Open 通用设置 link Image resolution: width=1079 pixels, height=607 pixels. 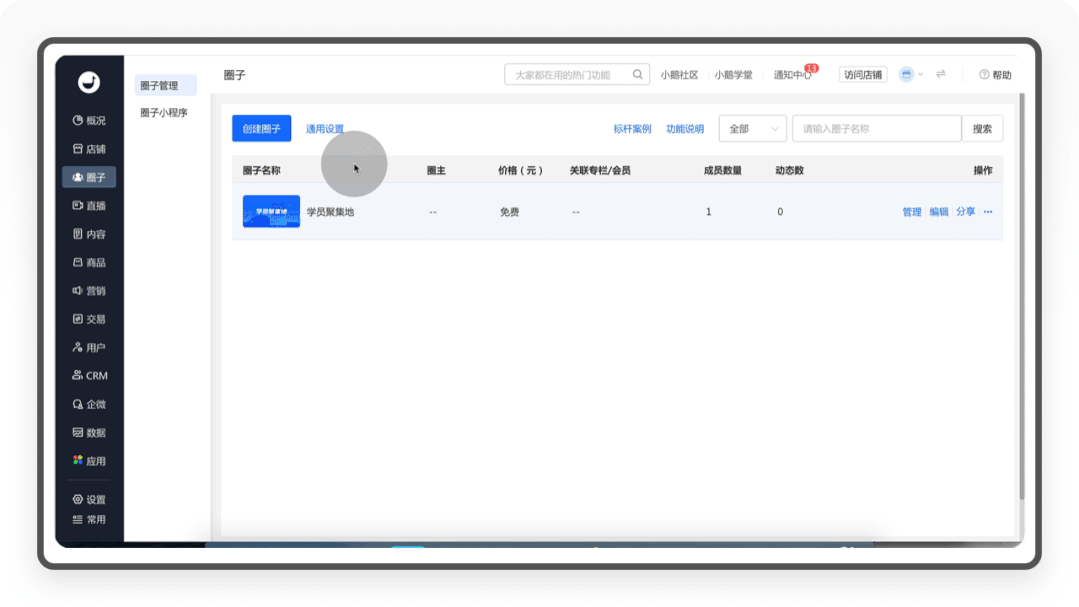[325, 129]
